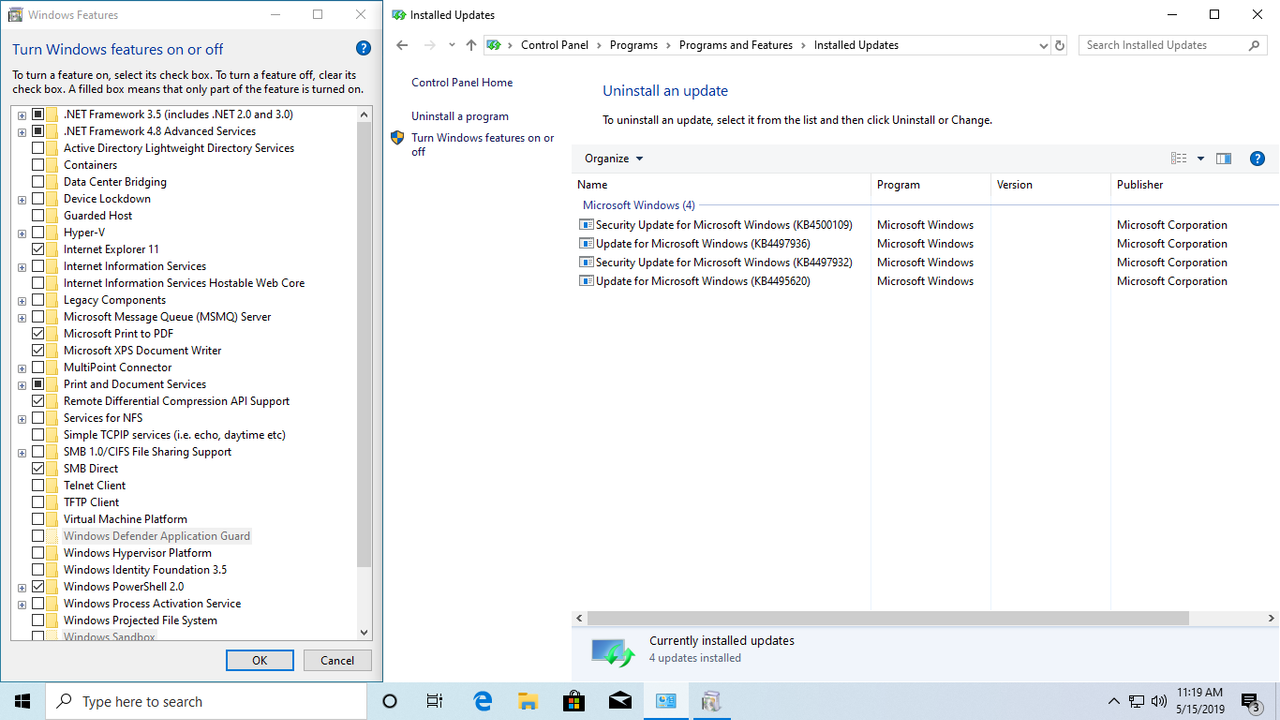Click the volume icon in system tray
This screenshot has height=720, width=1280.
pos(1159,701)
